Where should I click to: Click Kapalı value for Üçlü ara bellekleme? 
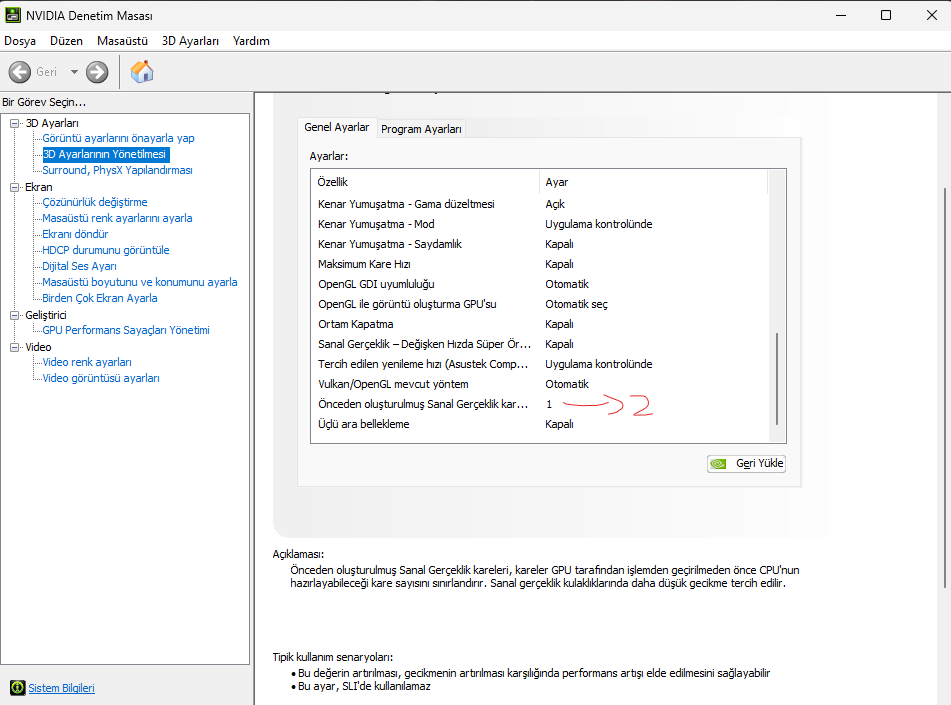[x=559, y=425]
